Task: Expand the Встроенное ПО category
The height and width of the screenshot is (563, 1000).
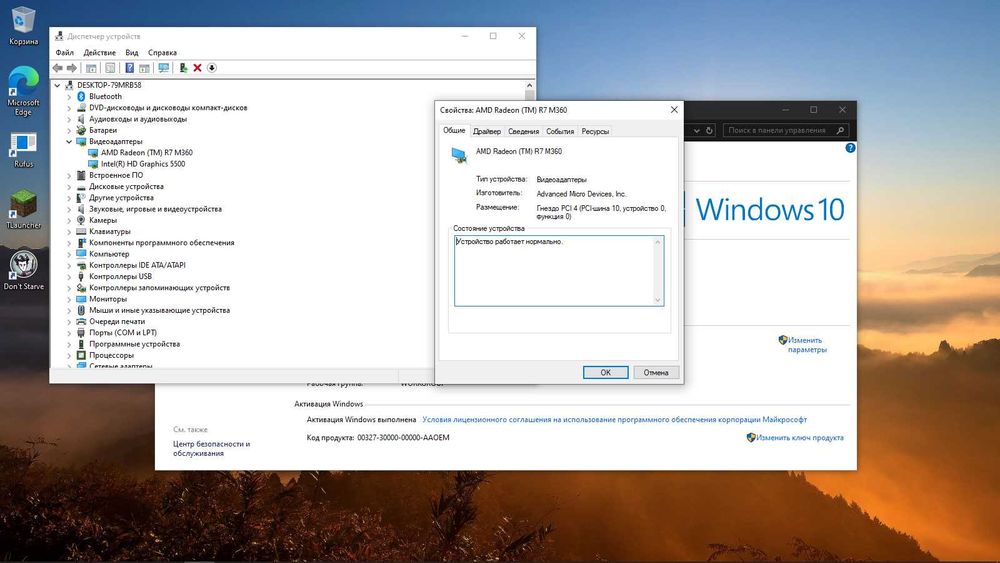Action: (x=69, y=175)
